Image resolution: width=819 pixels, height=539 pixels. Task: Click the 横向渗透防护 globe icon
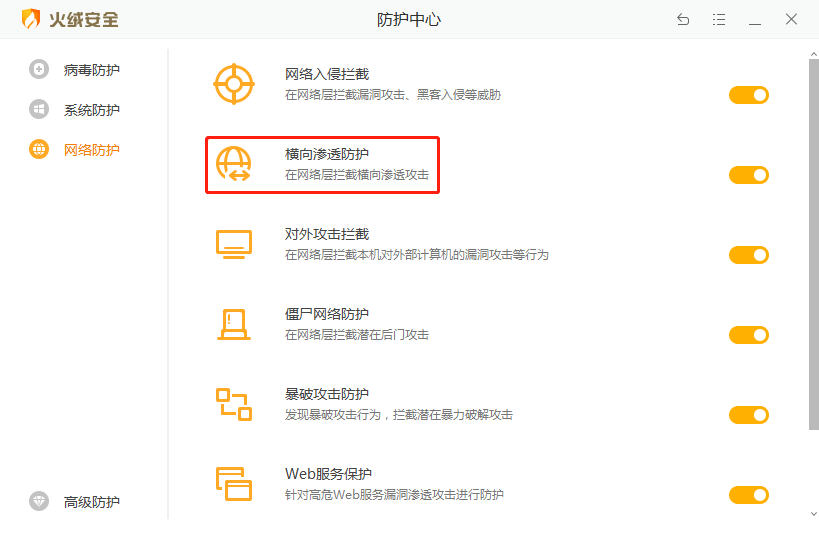234,164
